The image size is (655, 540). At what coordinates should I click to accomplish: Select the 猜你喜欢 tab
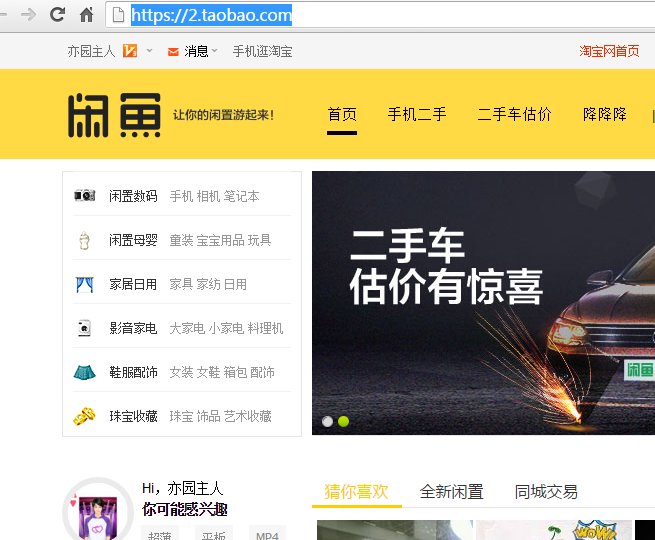356,492
